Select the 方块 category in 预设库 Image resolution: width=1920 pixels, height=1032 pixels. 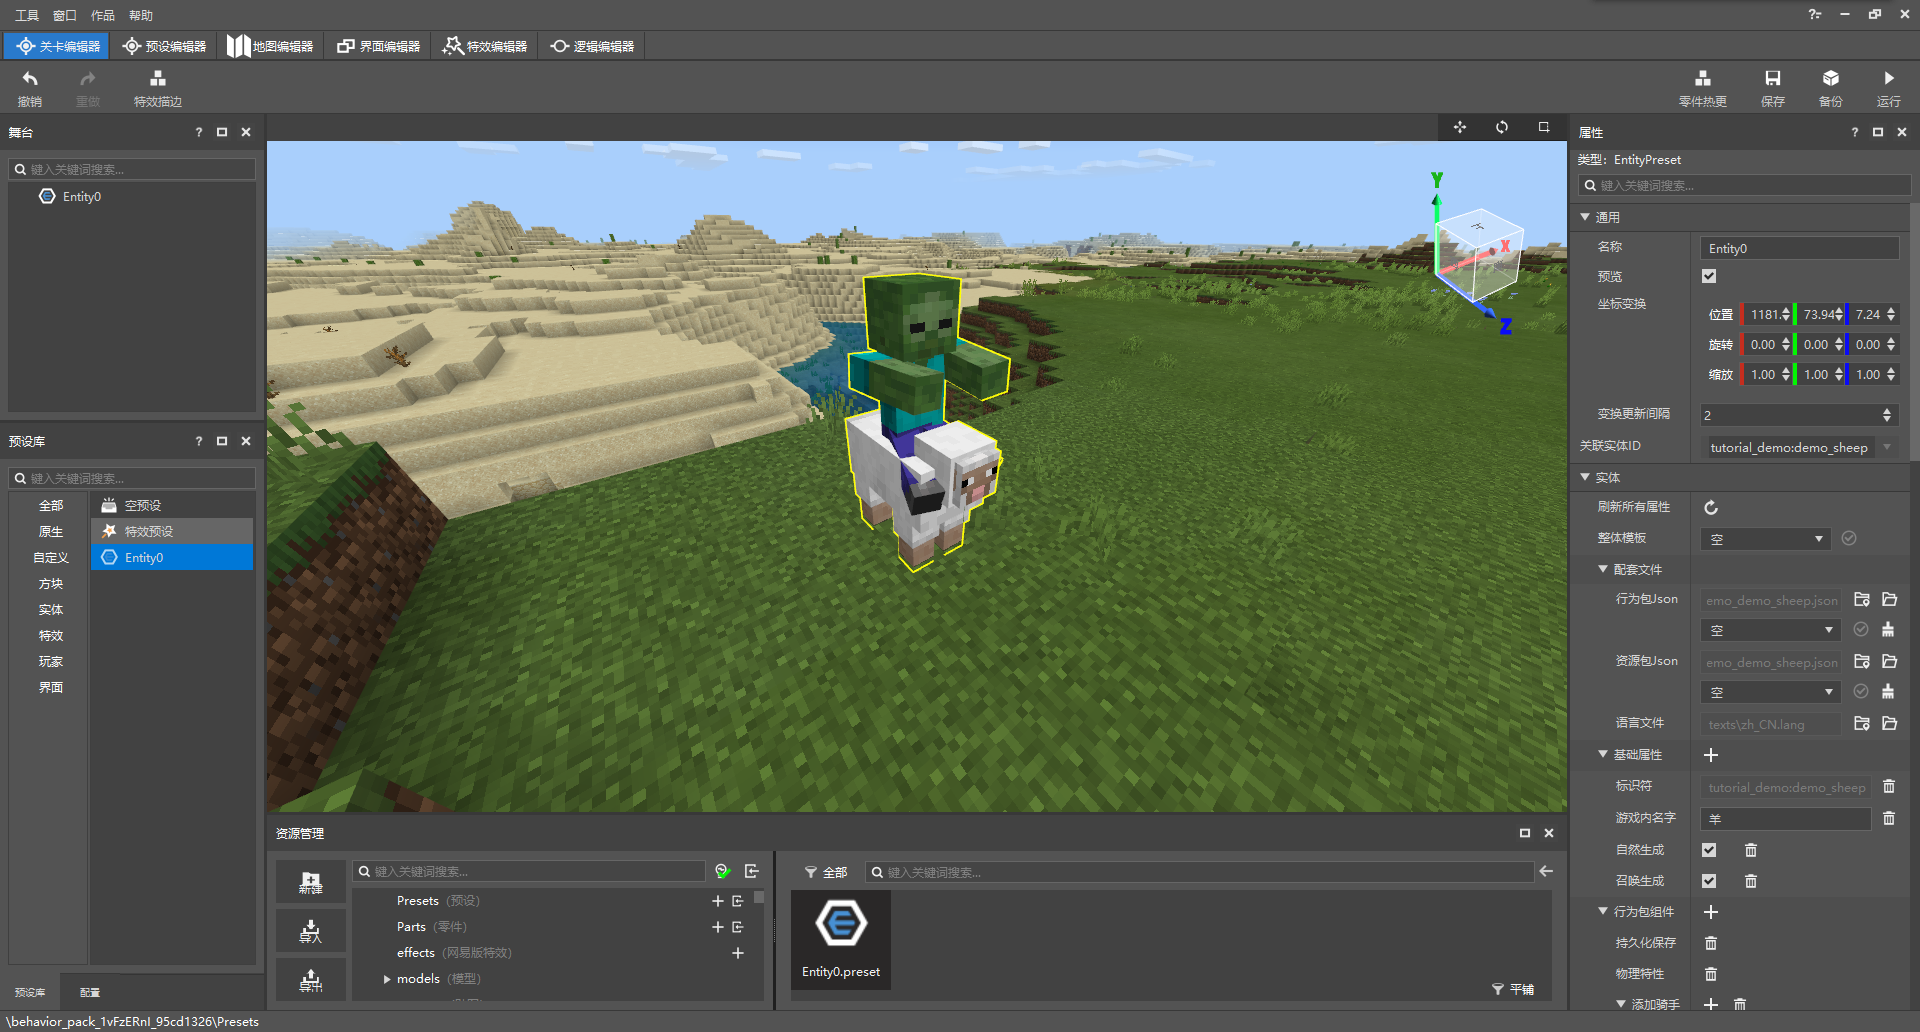pos(51,583)
